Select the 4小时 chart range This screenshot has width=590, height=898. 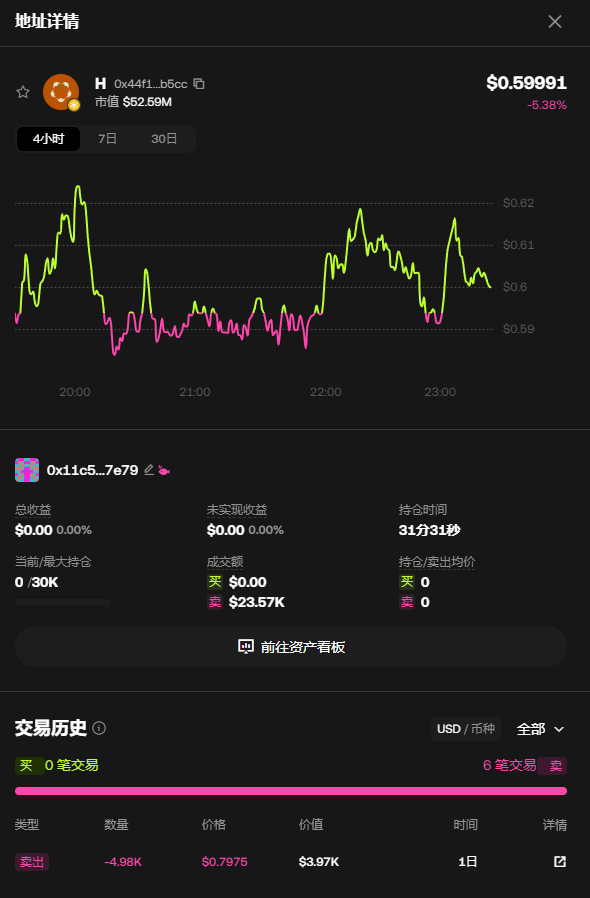point(49,139)
